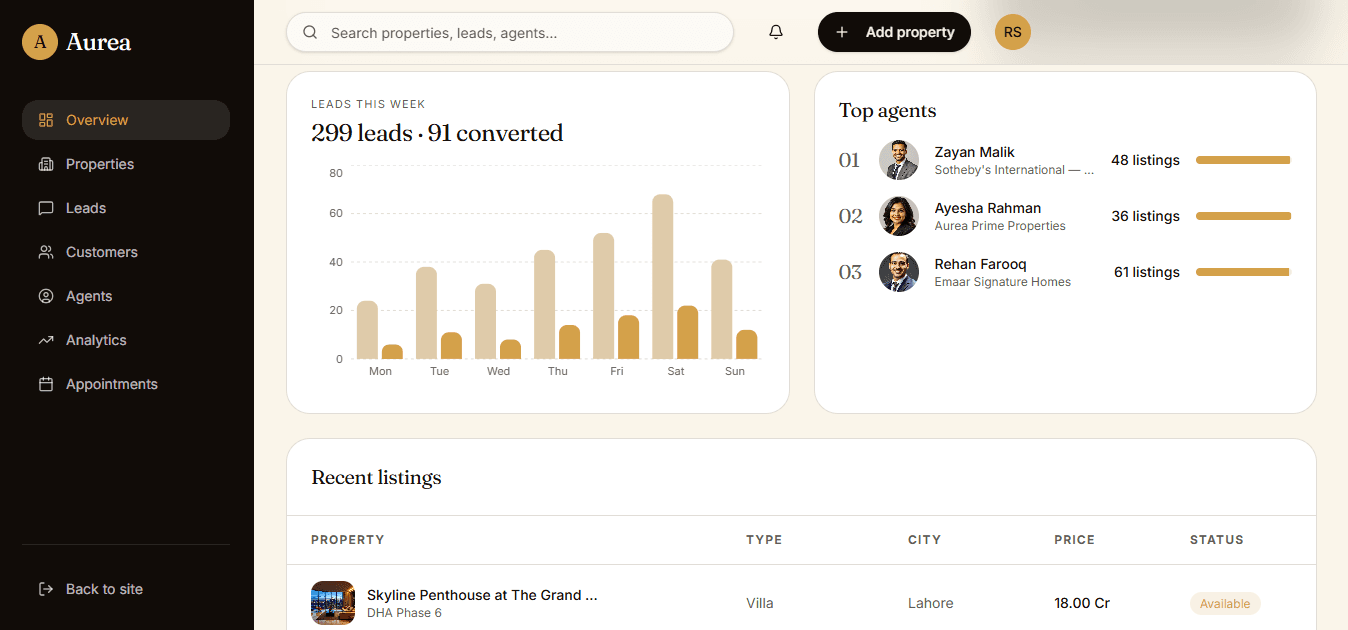1348x630 pixels.
Task: Click Zayan Malik's listings progress bar
Action: point(1243,160)
